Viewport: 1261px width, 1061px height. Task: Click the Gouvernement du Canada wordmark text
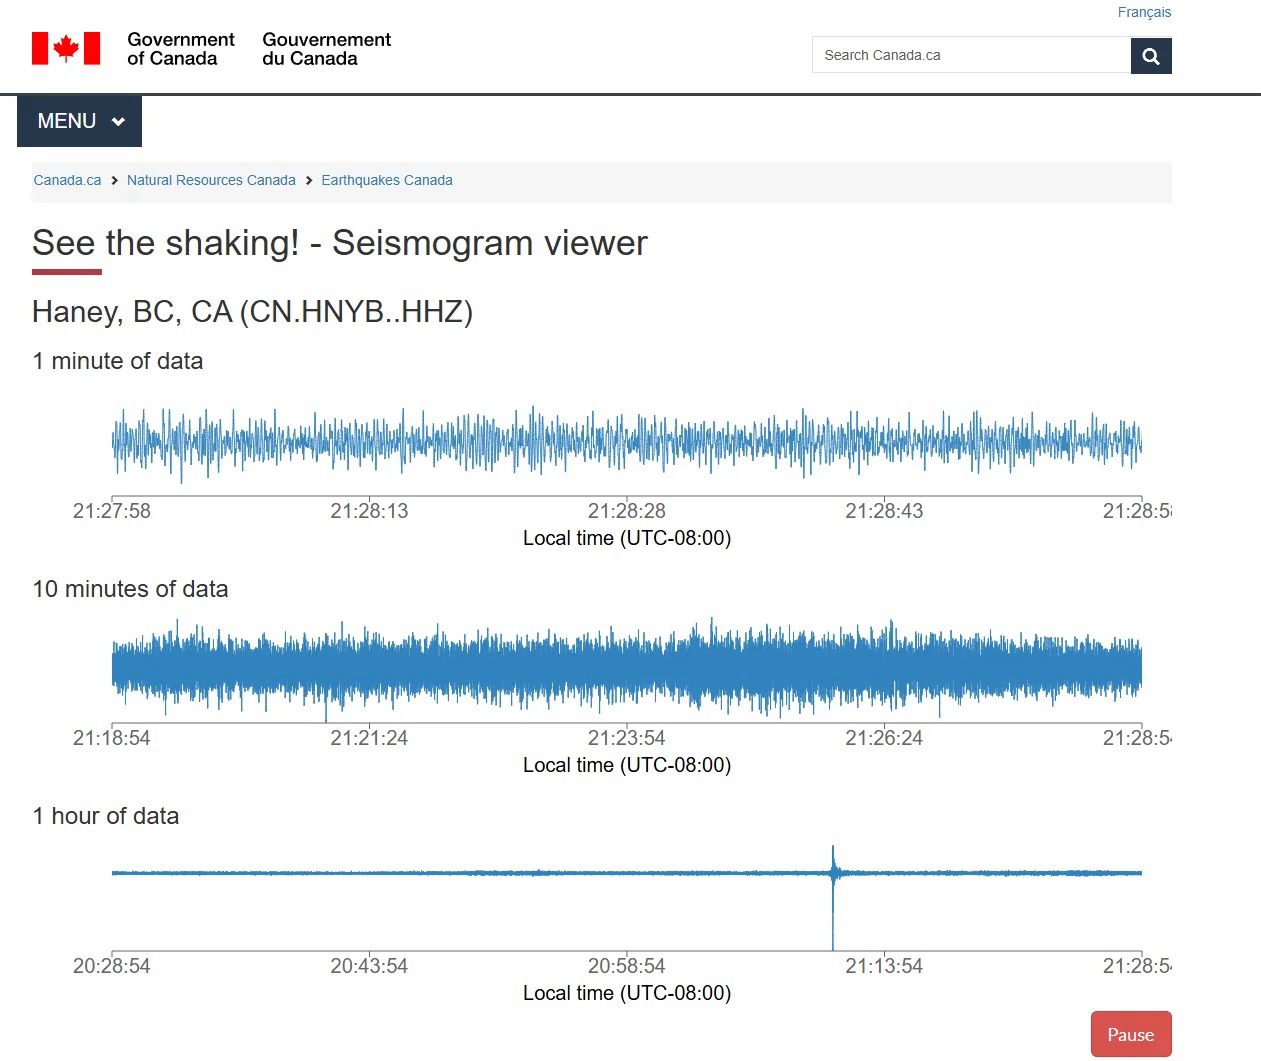[326, 49]
